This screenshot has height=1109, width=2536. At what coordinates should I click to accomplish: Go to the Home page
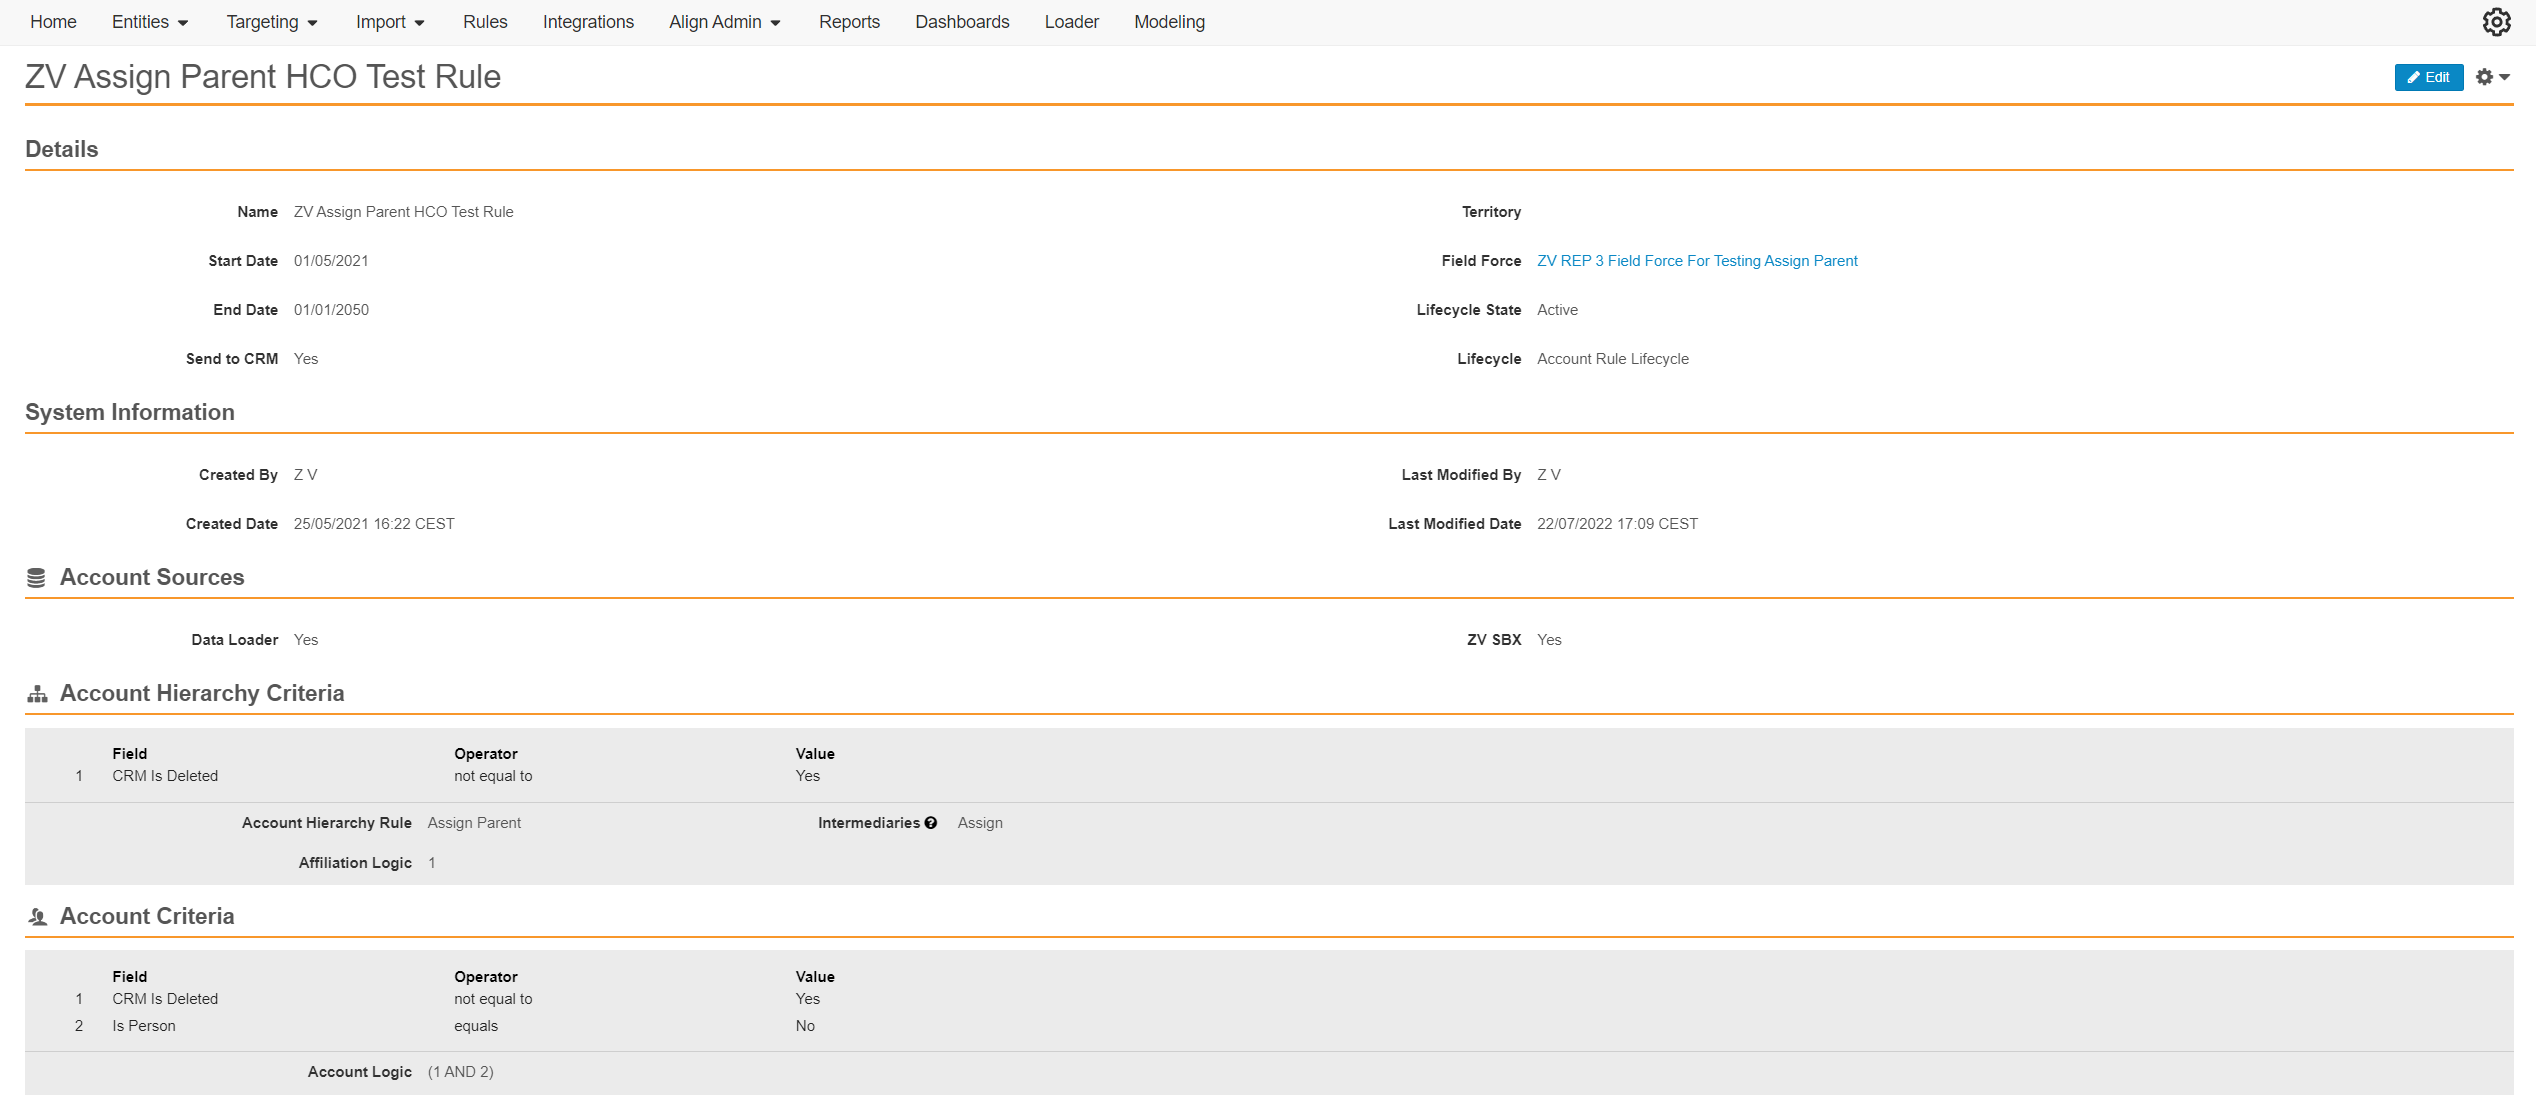pos(53,22)
